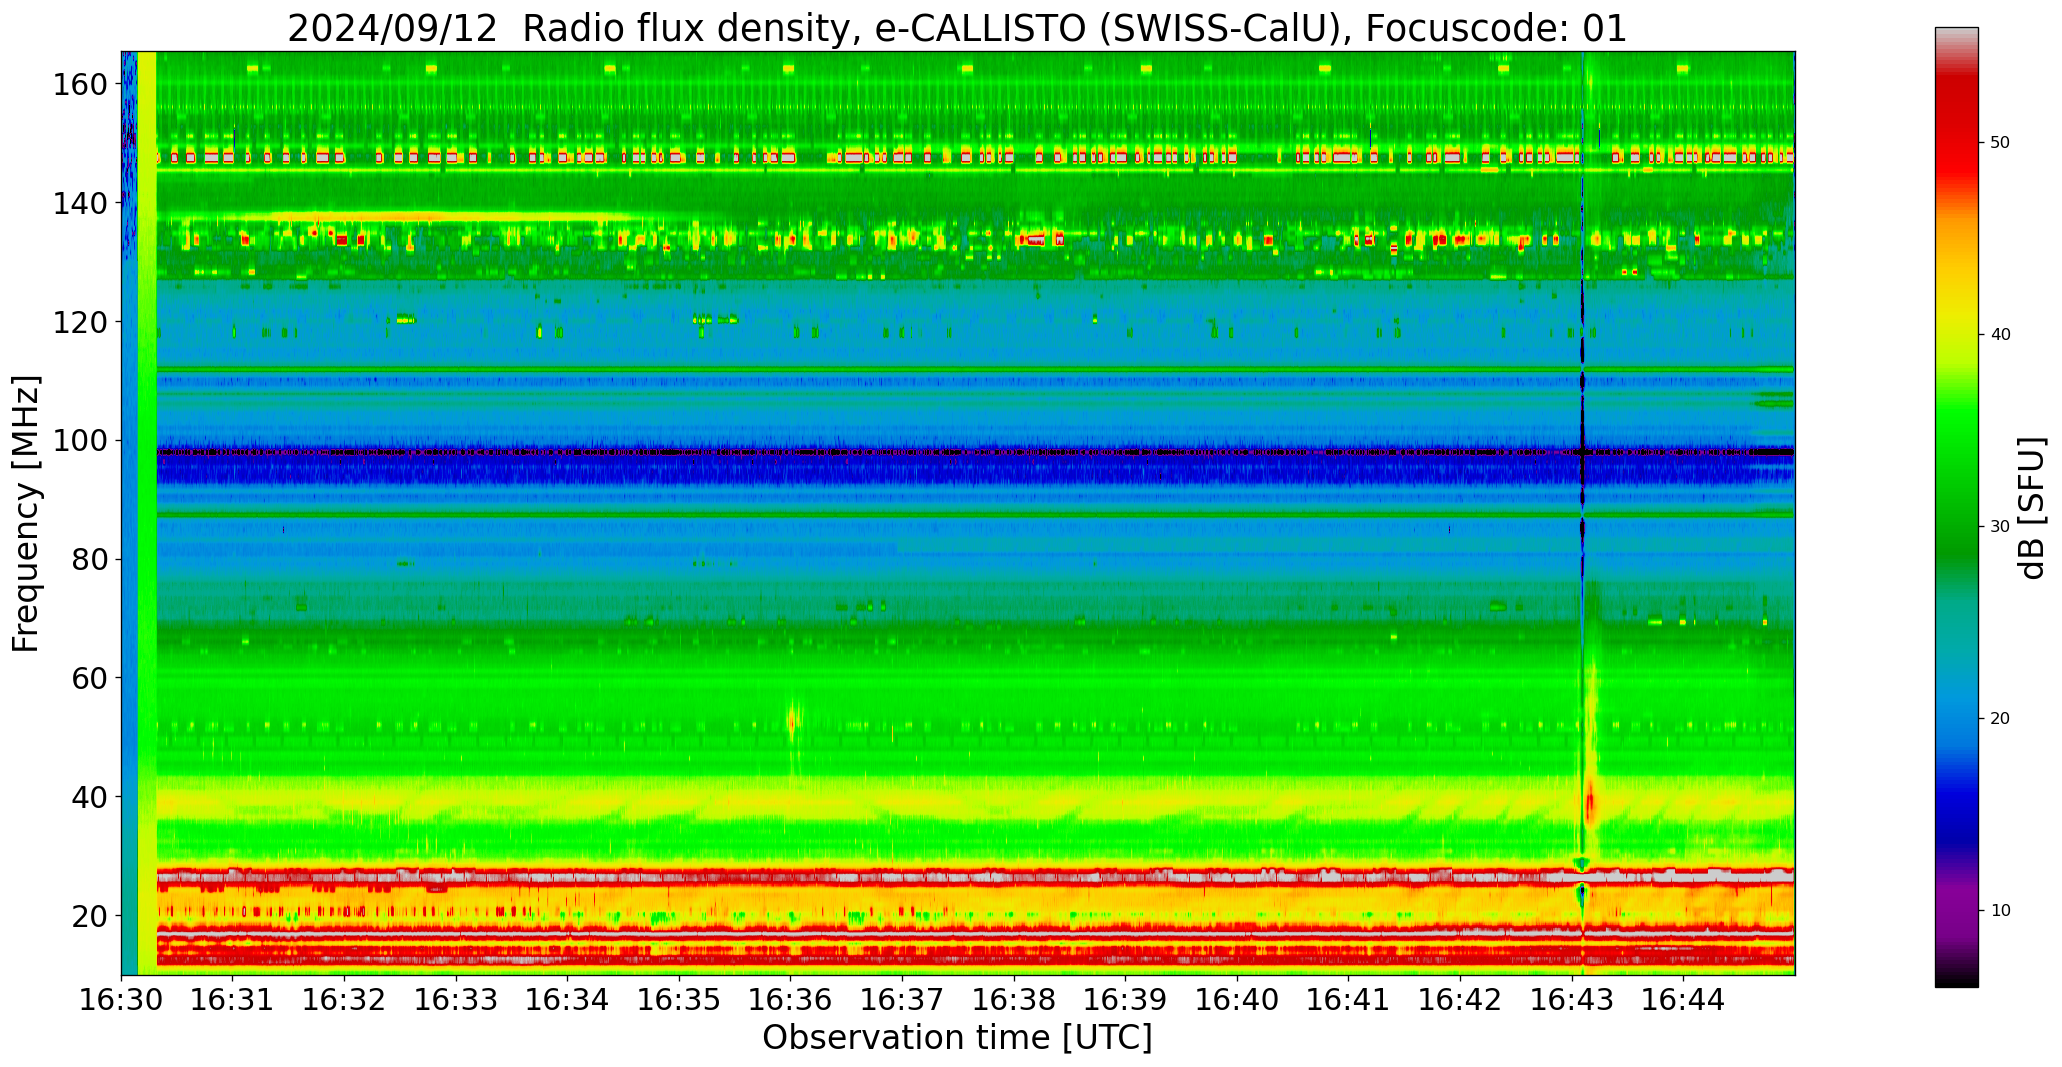The image size is (2062, 1067).
Task: Click the 16:36 time tick label
Action: click(x=791, y=999)
